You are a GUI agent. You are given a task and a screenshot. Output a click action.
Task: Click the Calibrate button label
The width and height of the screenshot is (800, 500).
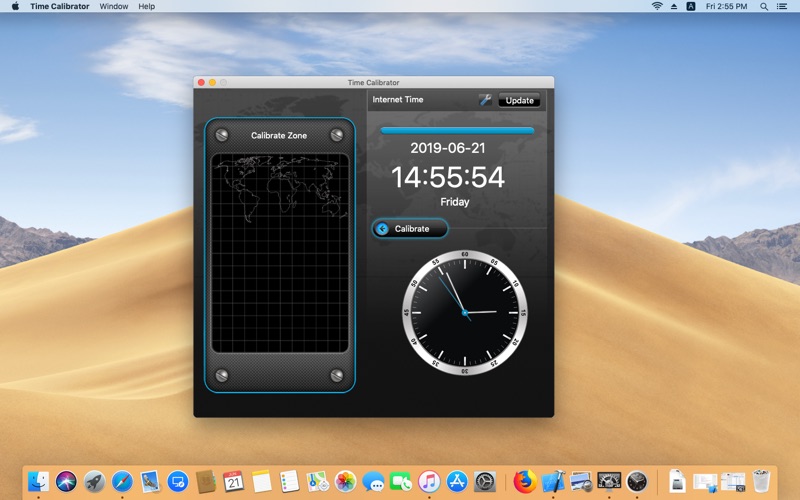point(412,229)
